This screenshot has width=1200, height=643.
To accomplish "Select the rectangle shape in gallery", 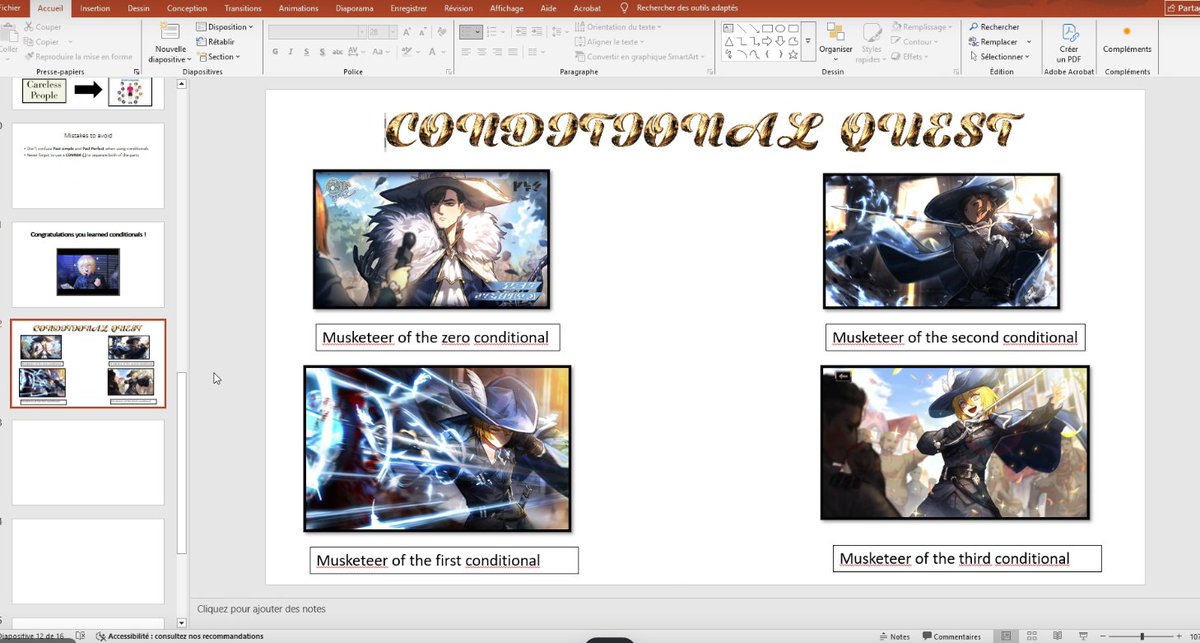I will [767, 29].
